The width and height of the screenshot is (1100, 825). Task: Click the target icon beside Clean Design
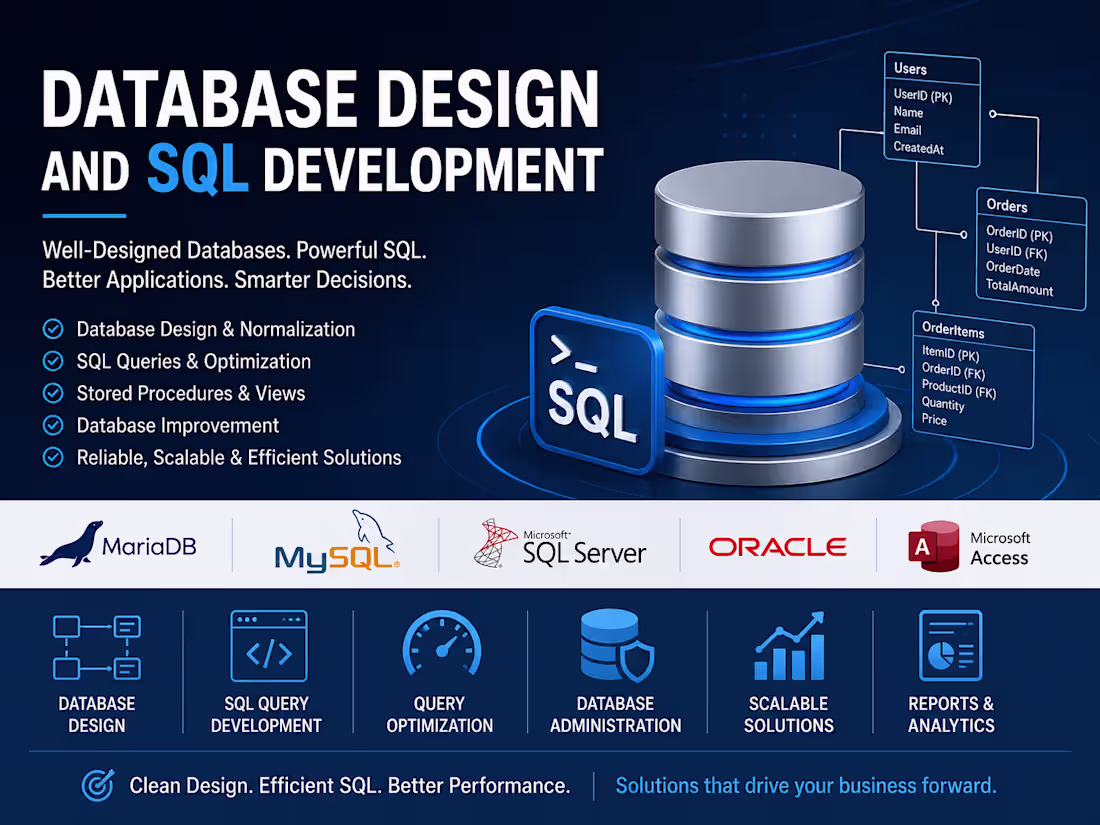point(98,785)
